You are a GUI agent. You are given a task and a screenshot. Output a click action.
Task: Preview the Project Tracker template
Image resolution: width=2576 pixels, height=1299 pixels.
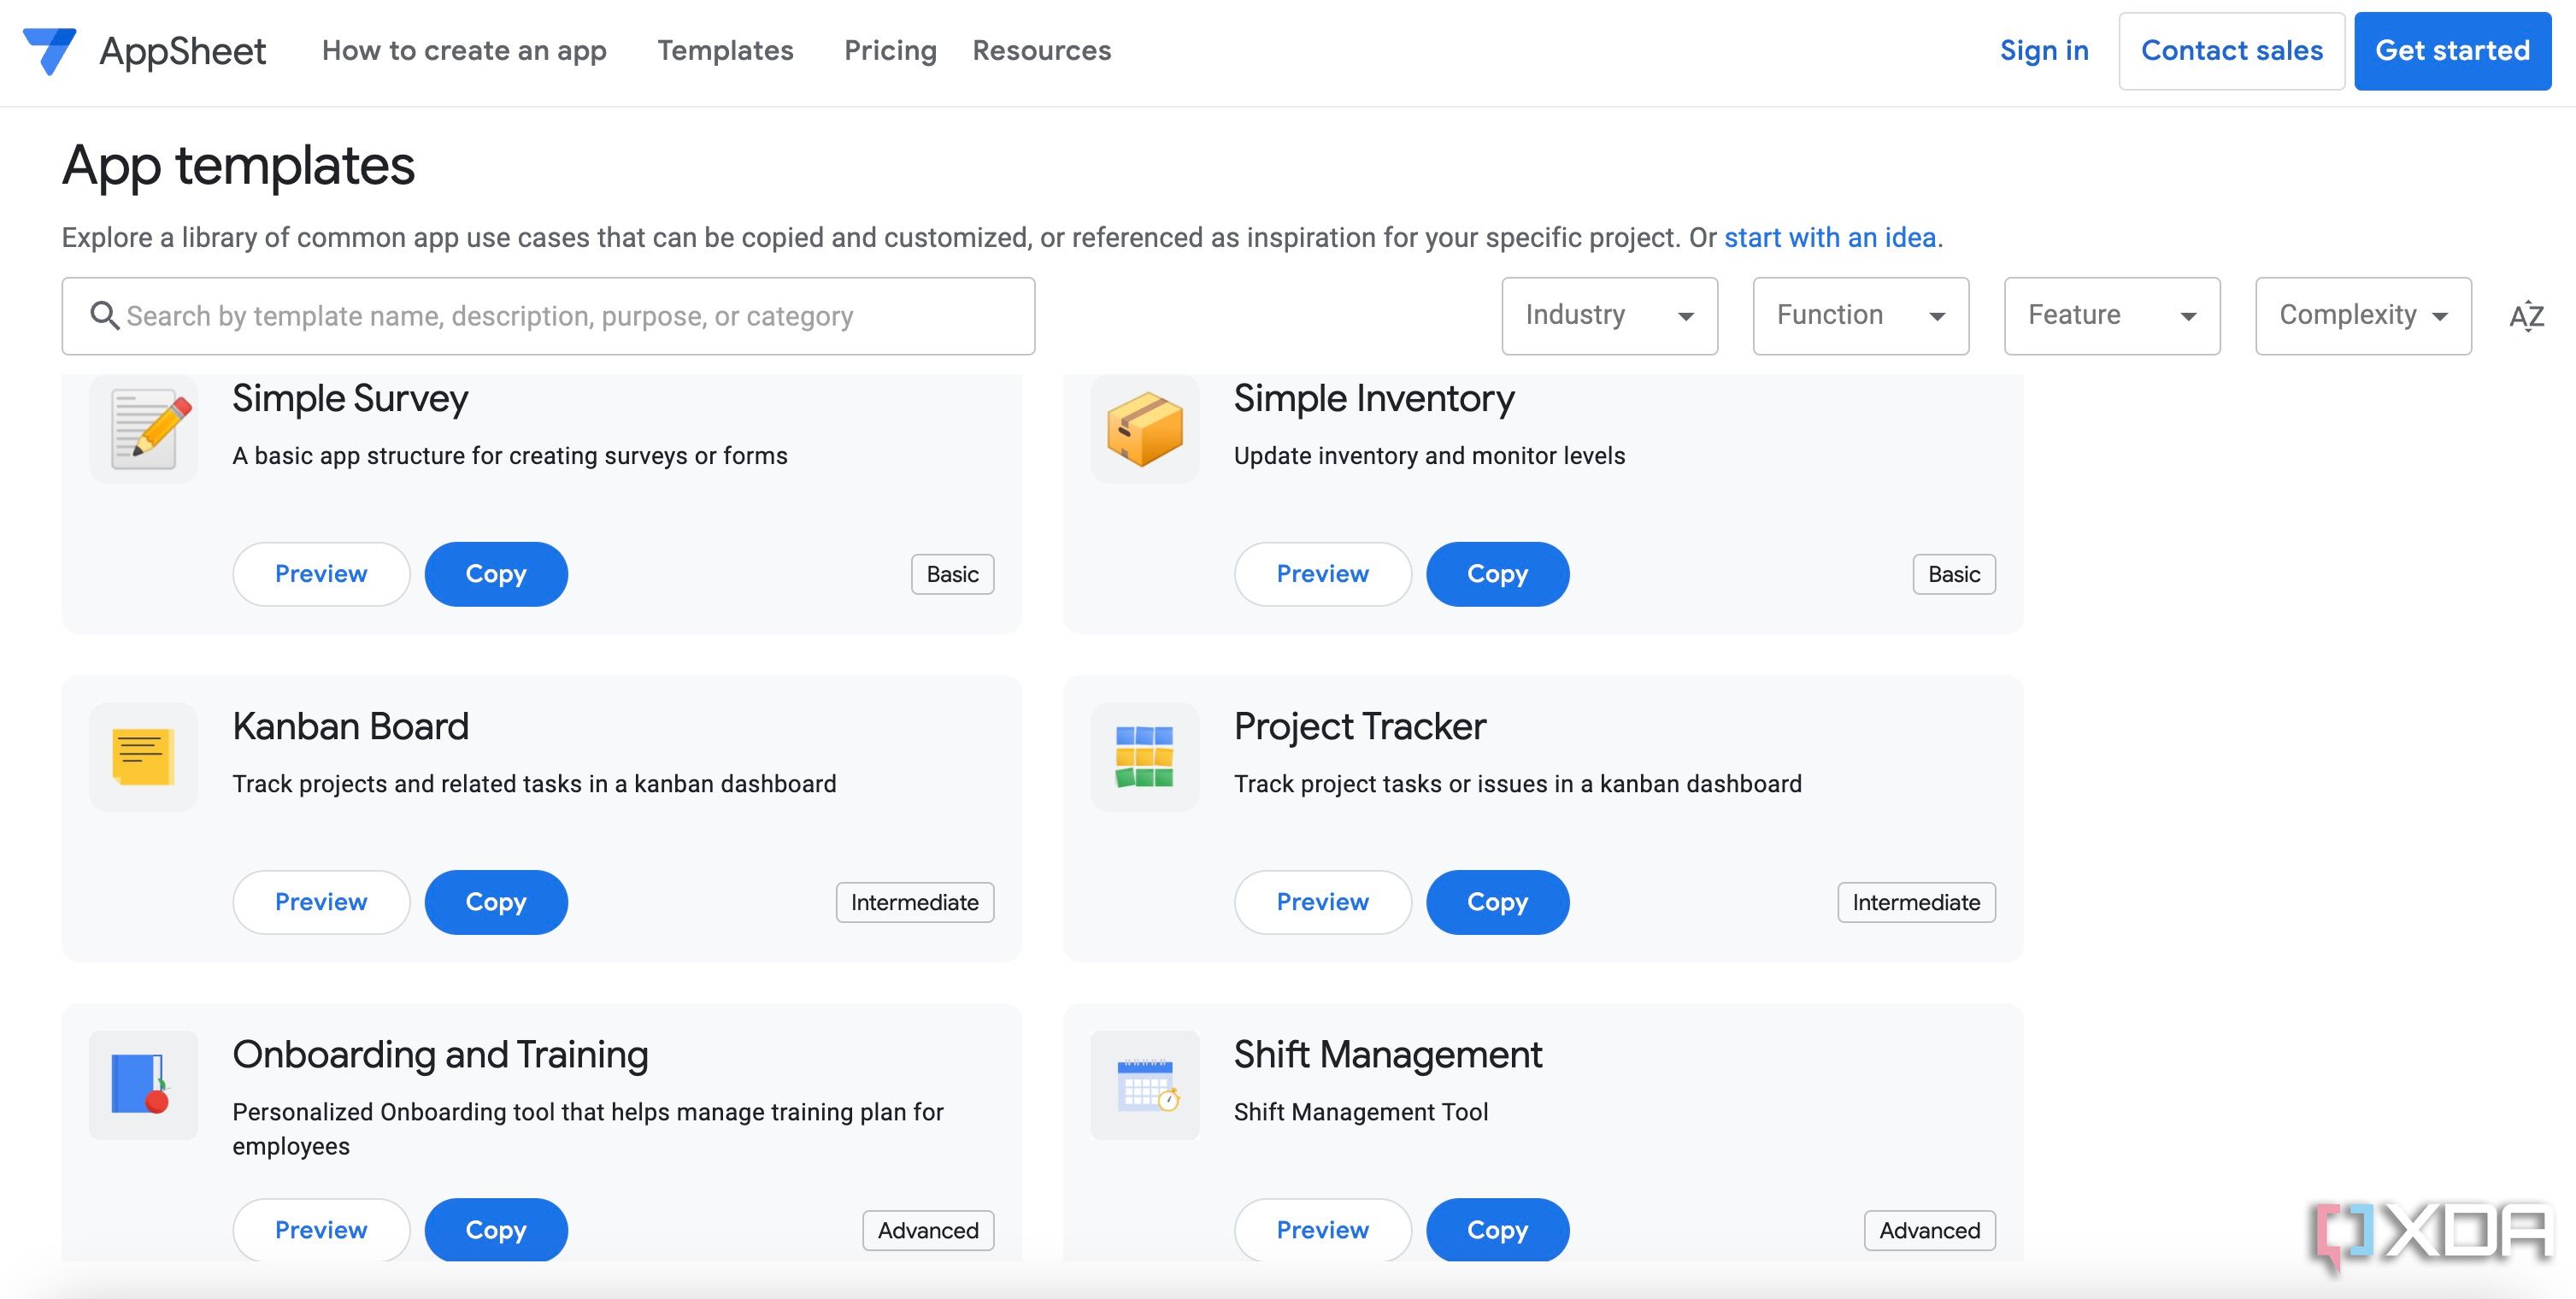point(1322,902)
